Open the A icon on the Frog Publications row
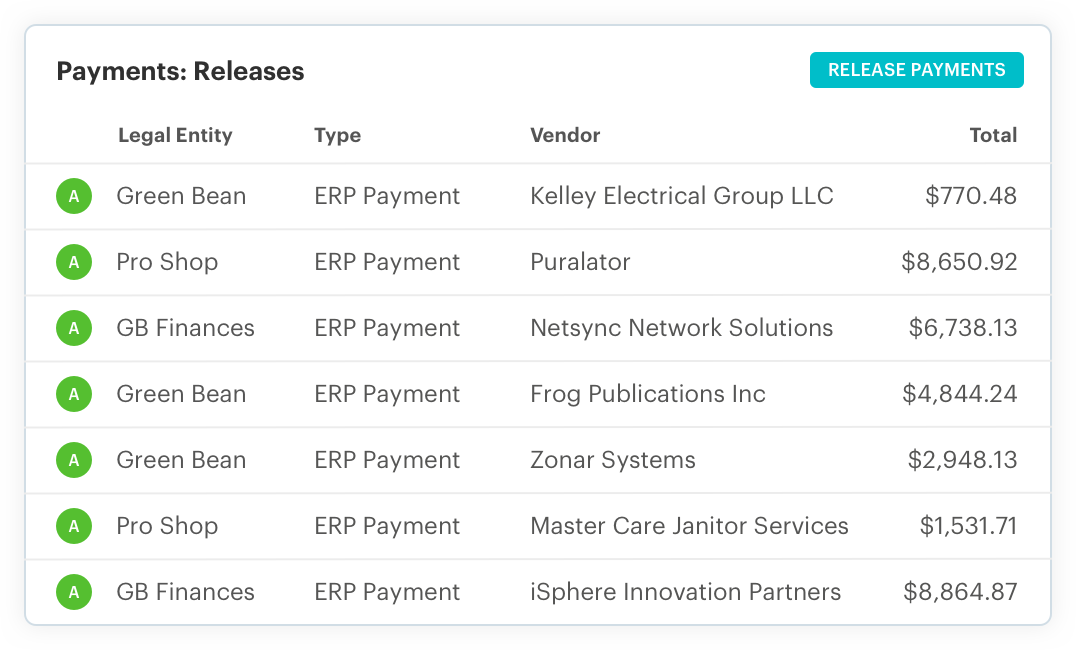 [x=74, y=394]
